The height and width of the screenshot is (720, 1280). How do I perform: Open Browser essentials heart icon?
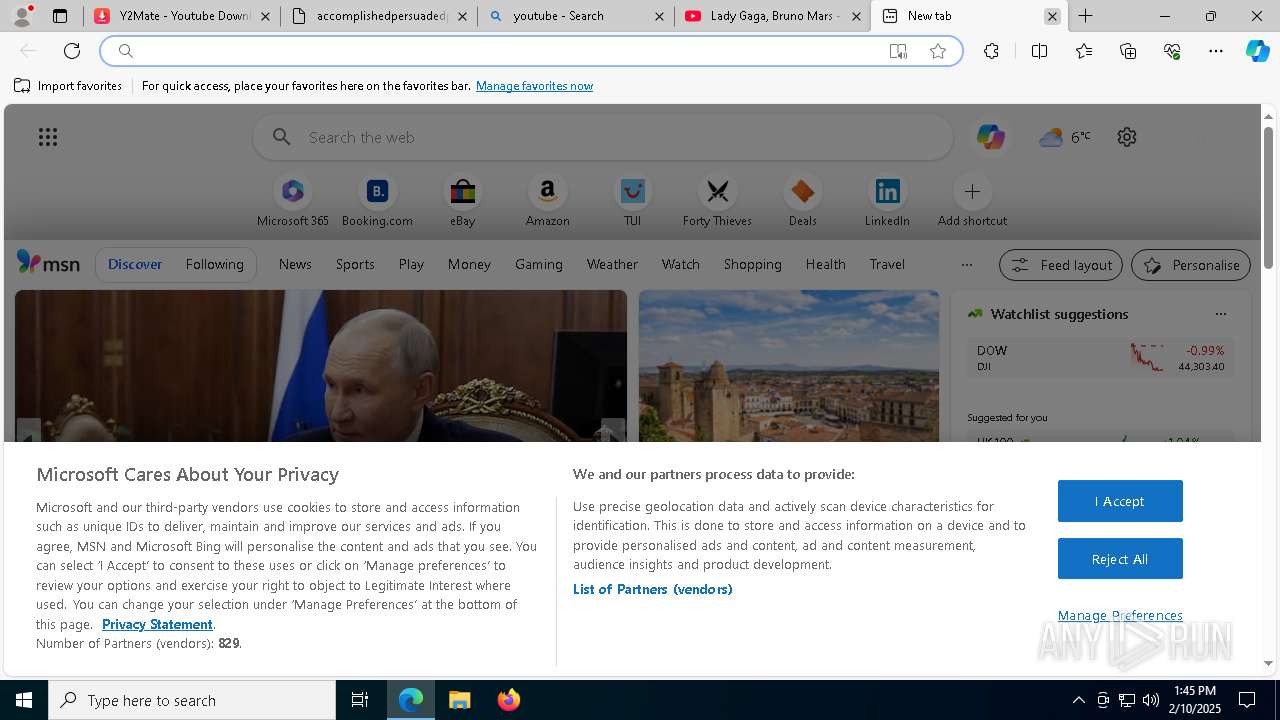click(1172, 51)
